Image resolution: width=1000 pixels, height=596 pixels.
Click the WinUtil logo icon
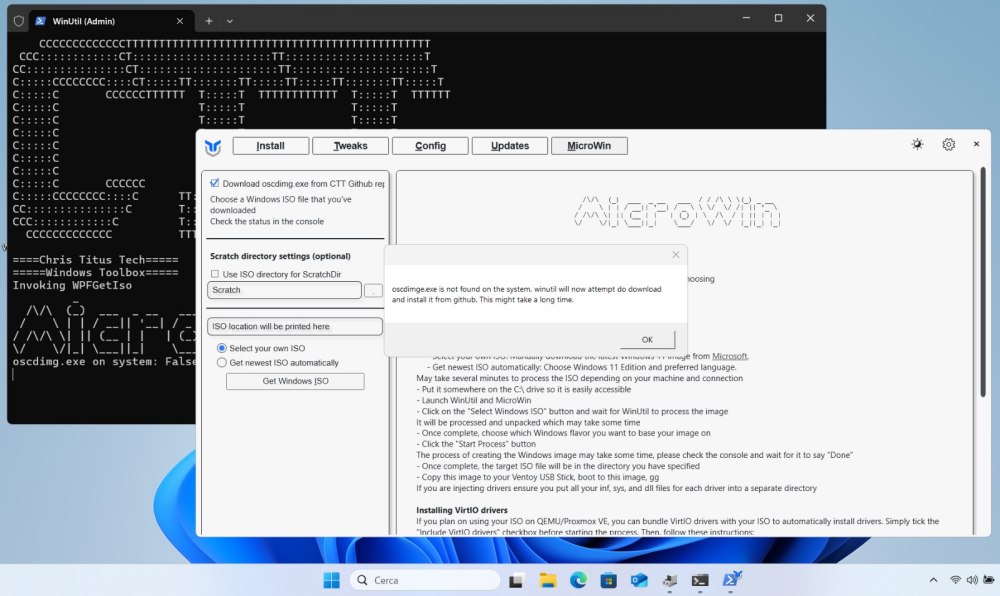tap(213, 146)
